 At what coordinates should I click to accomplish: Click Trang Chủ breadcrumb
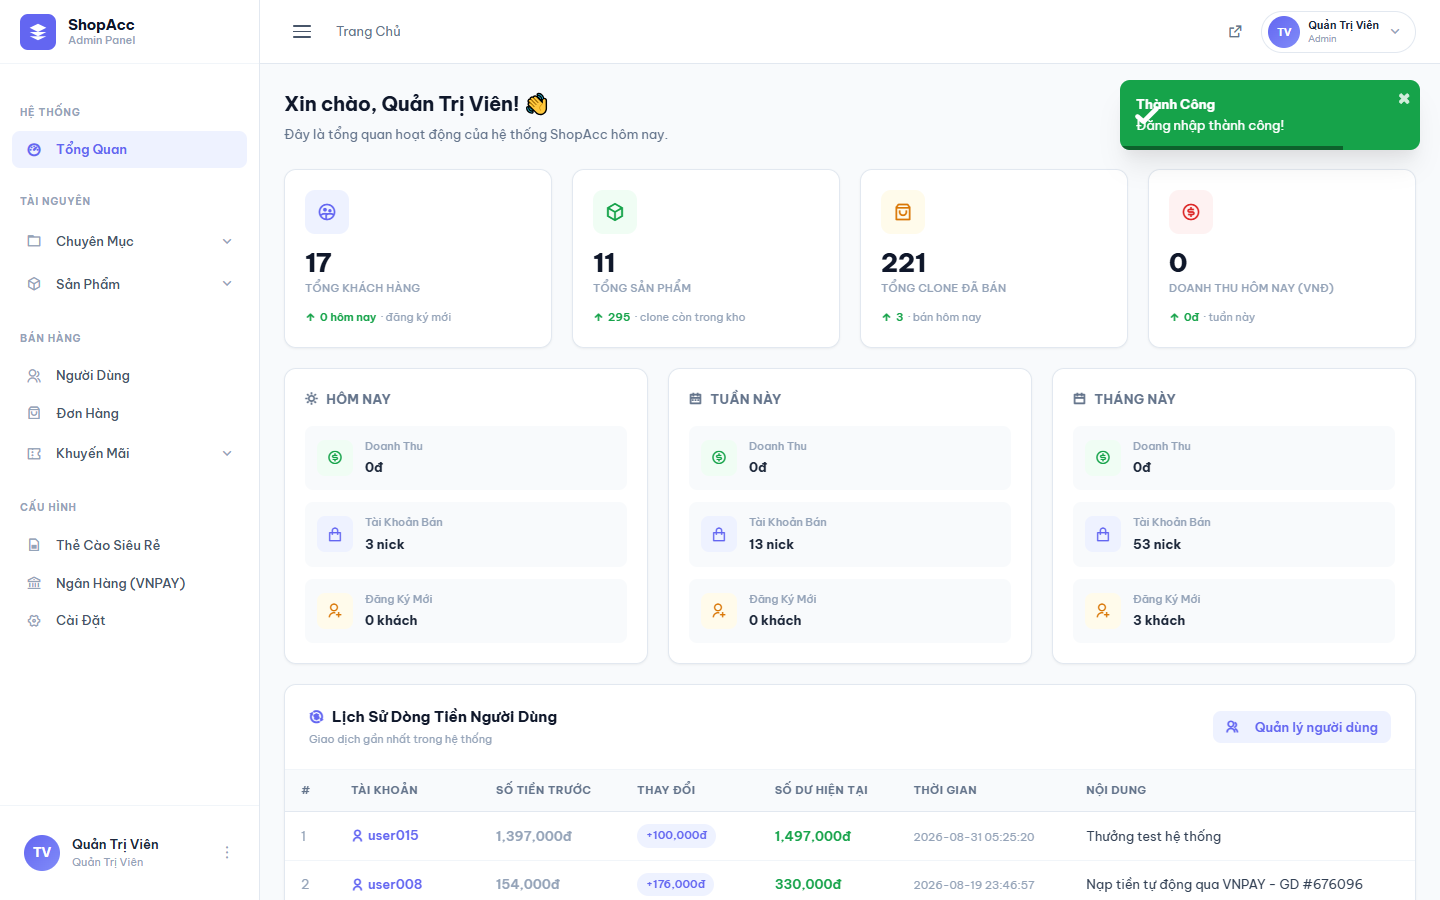tap(368, 32)
